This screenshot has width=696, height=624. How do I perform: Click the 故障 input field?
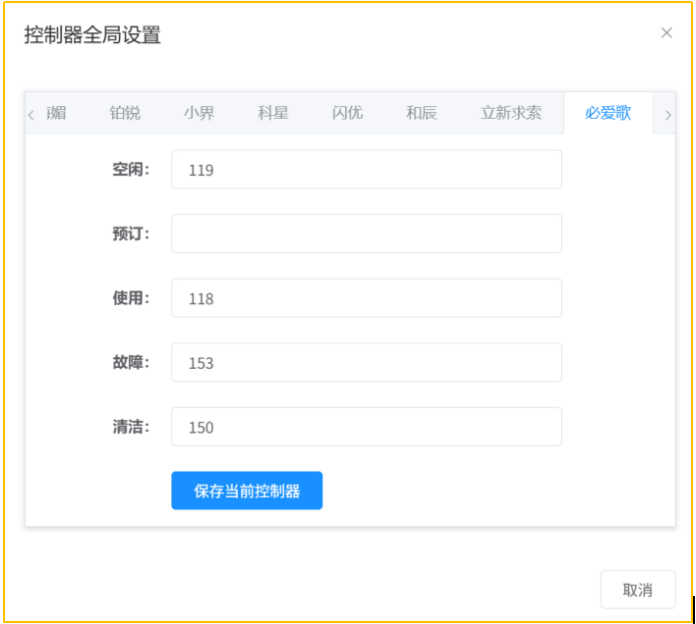367,362
